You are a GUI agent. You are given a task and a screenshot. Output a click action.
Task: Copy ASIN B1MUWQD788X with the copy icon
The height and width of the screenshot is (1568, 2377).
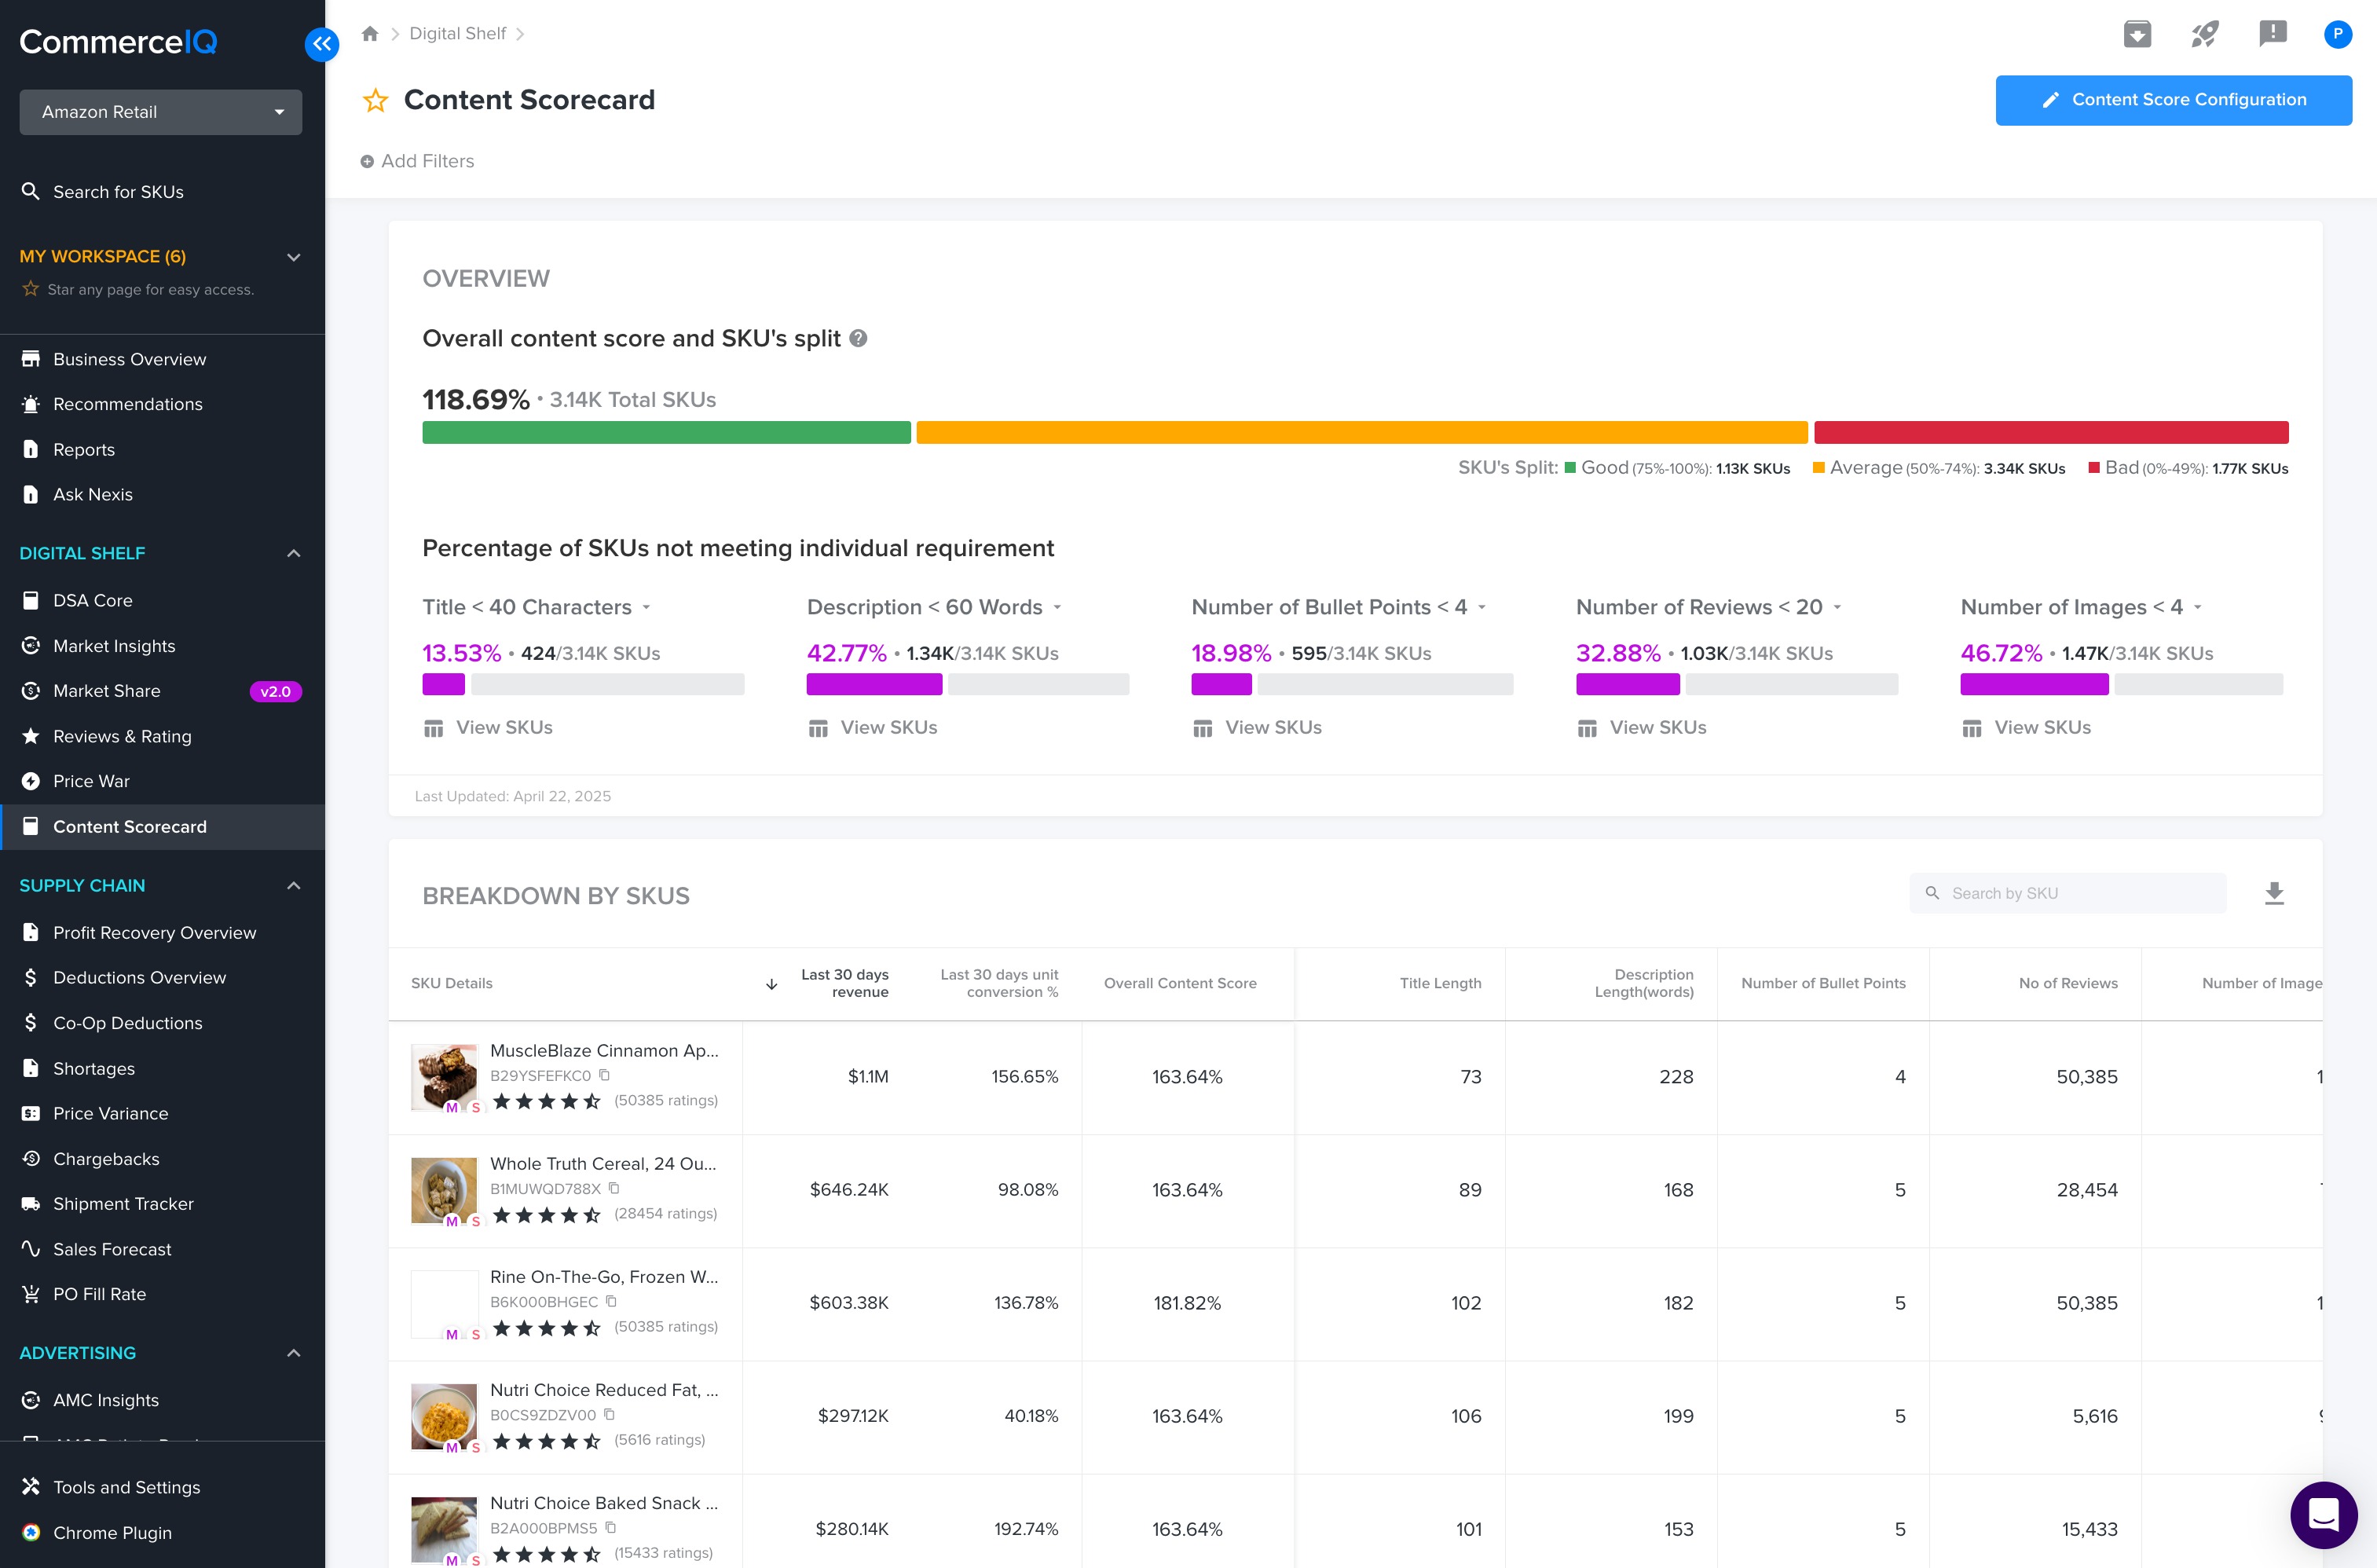614,1188
